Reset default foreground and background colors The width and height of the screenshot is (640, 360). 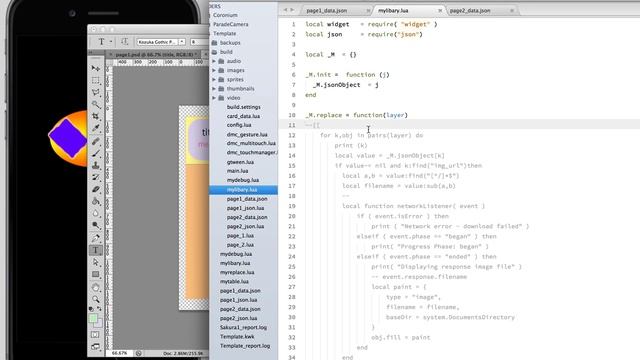tap(91, 309)
